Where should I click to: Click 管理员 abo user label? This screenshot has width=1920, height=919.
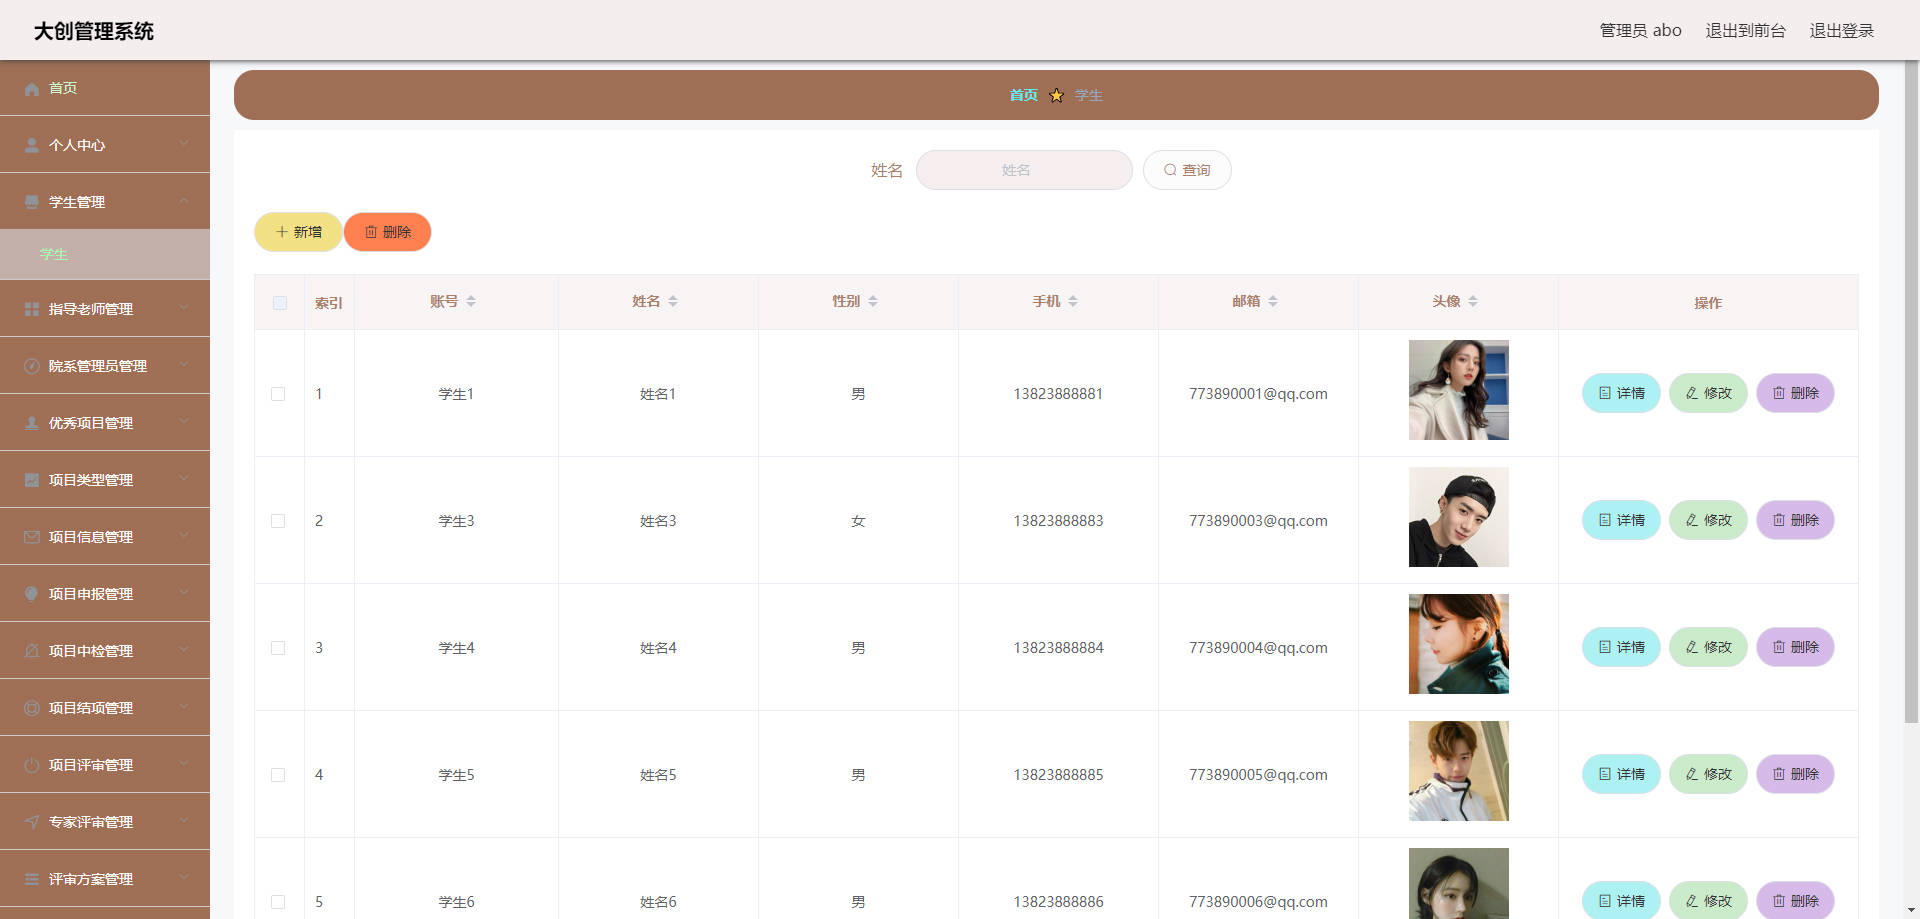coord(1640,31)
